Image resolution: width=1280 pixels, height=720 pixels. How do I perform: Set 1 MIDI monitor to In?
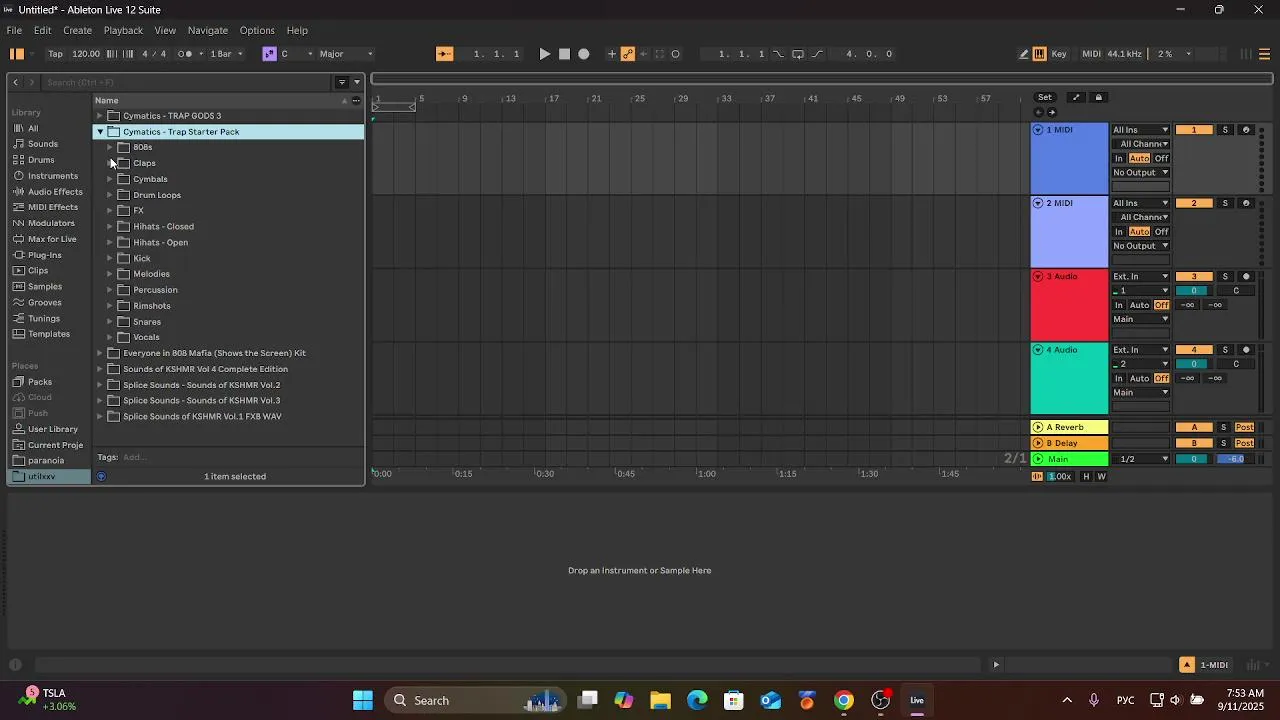(1119, 158)
